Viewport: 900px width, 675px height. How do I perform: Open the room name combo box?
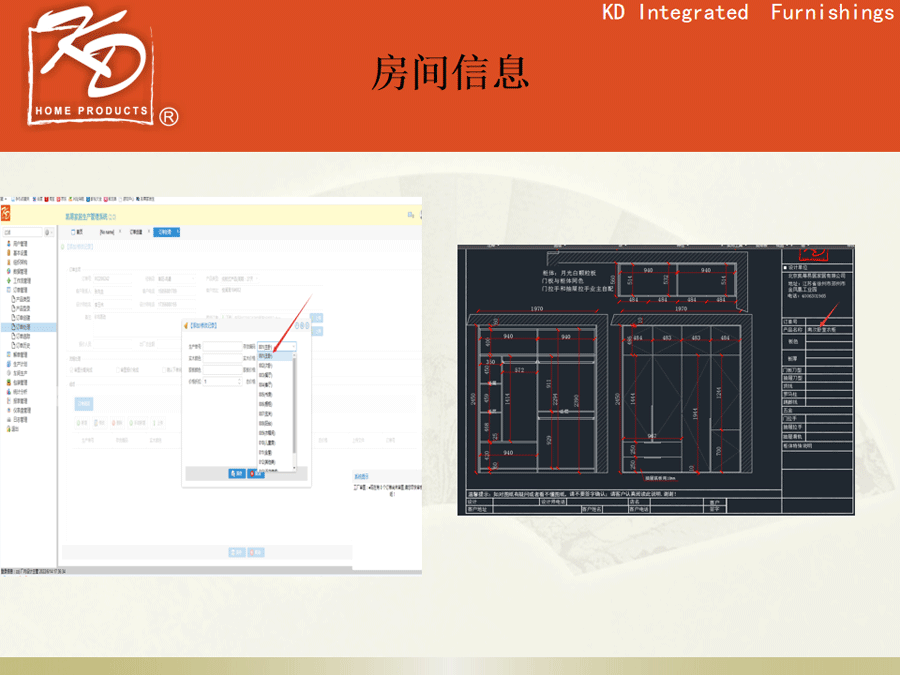pos(276,346)
